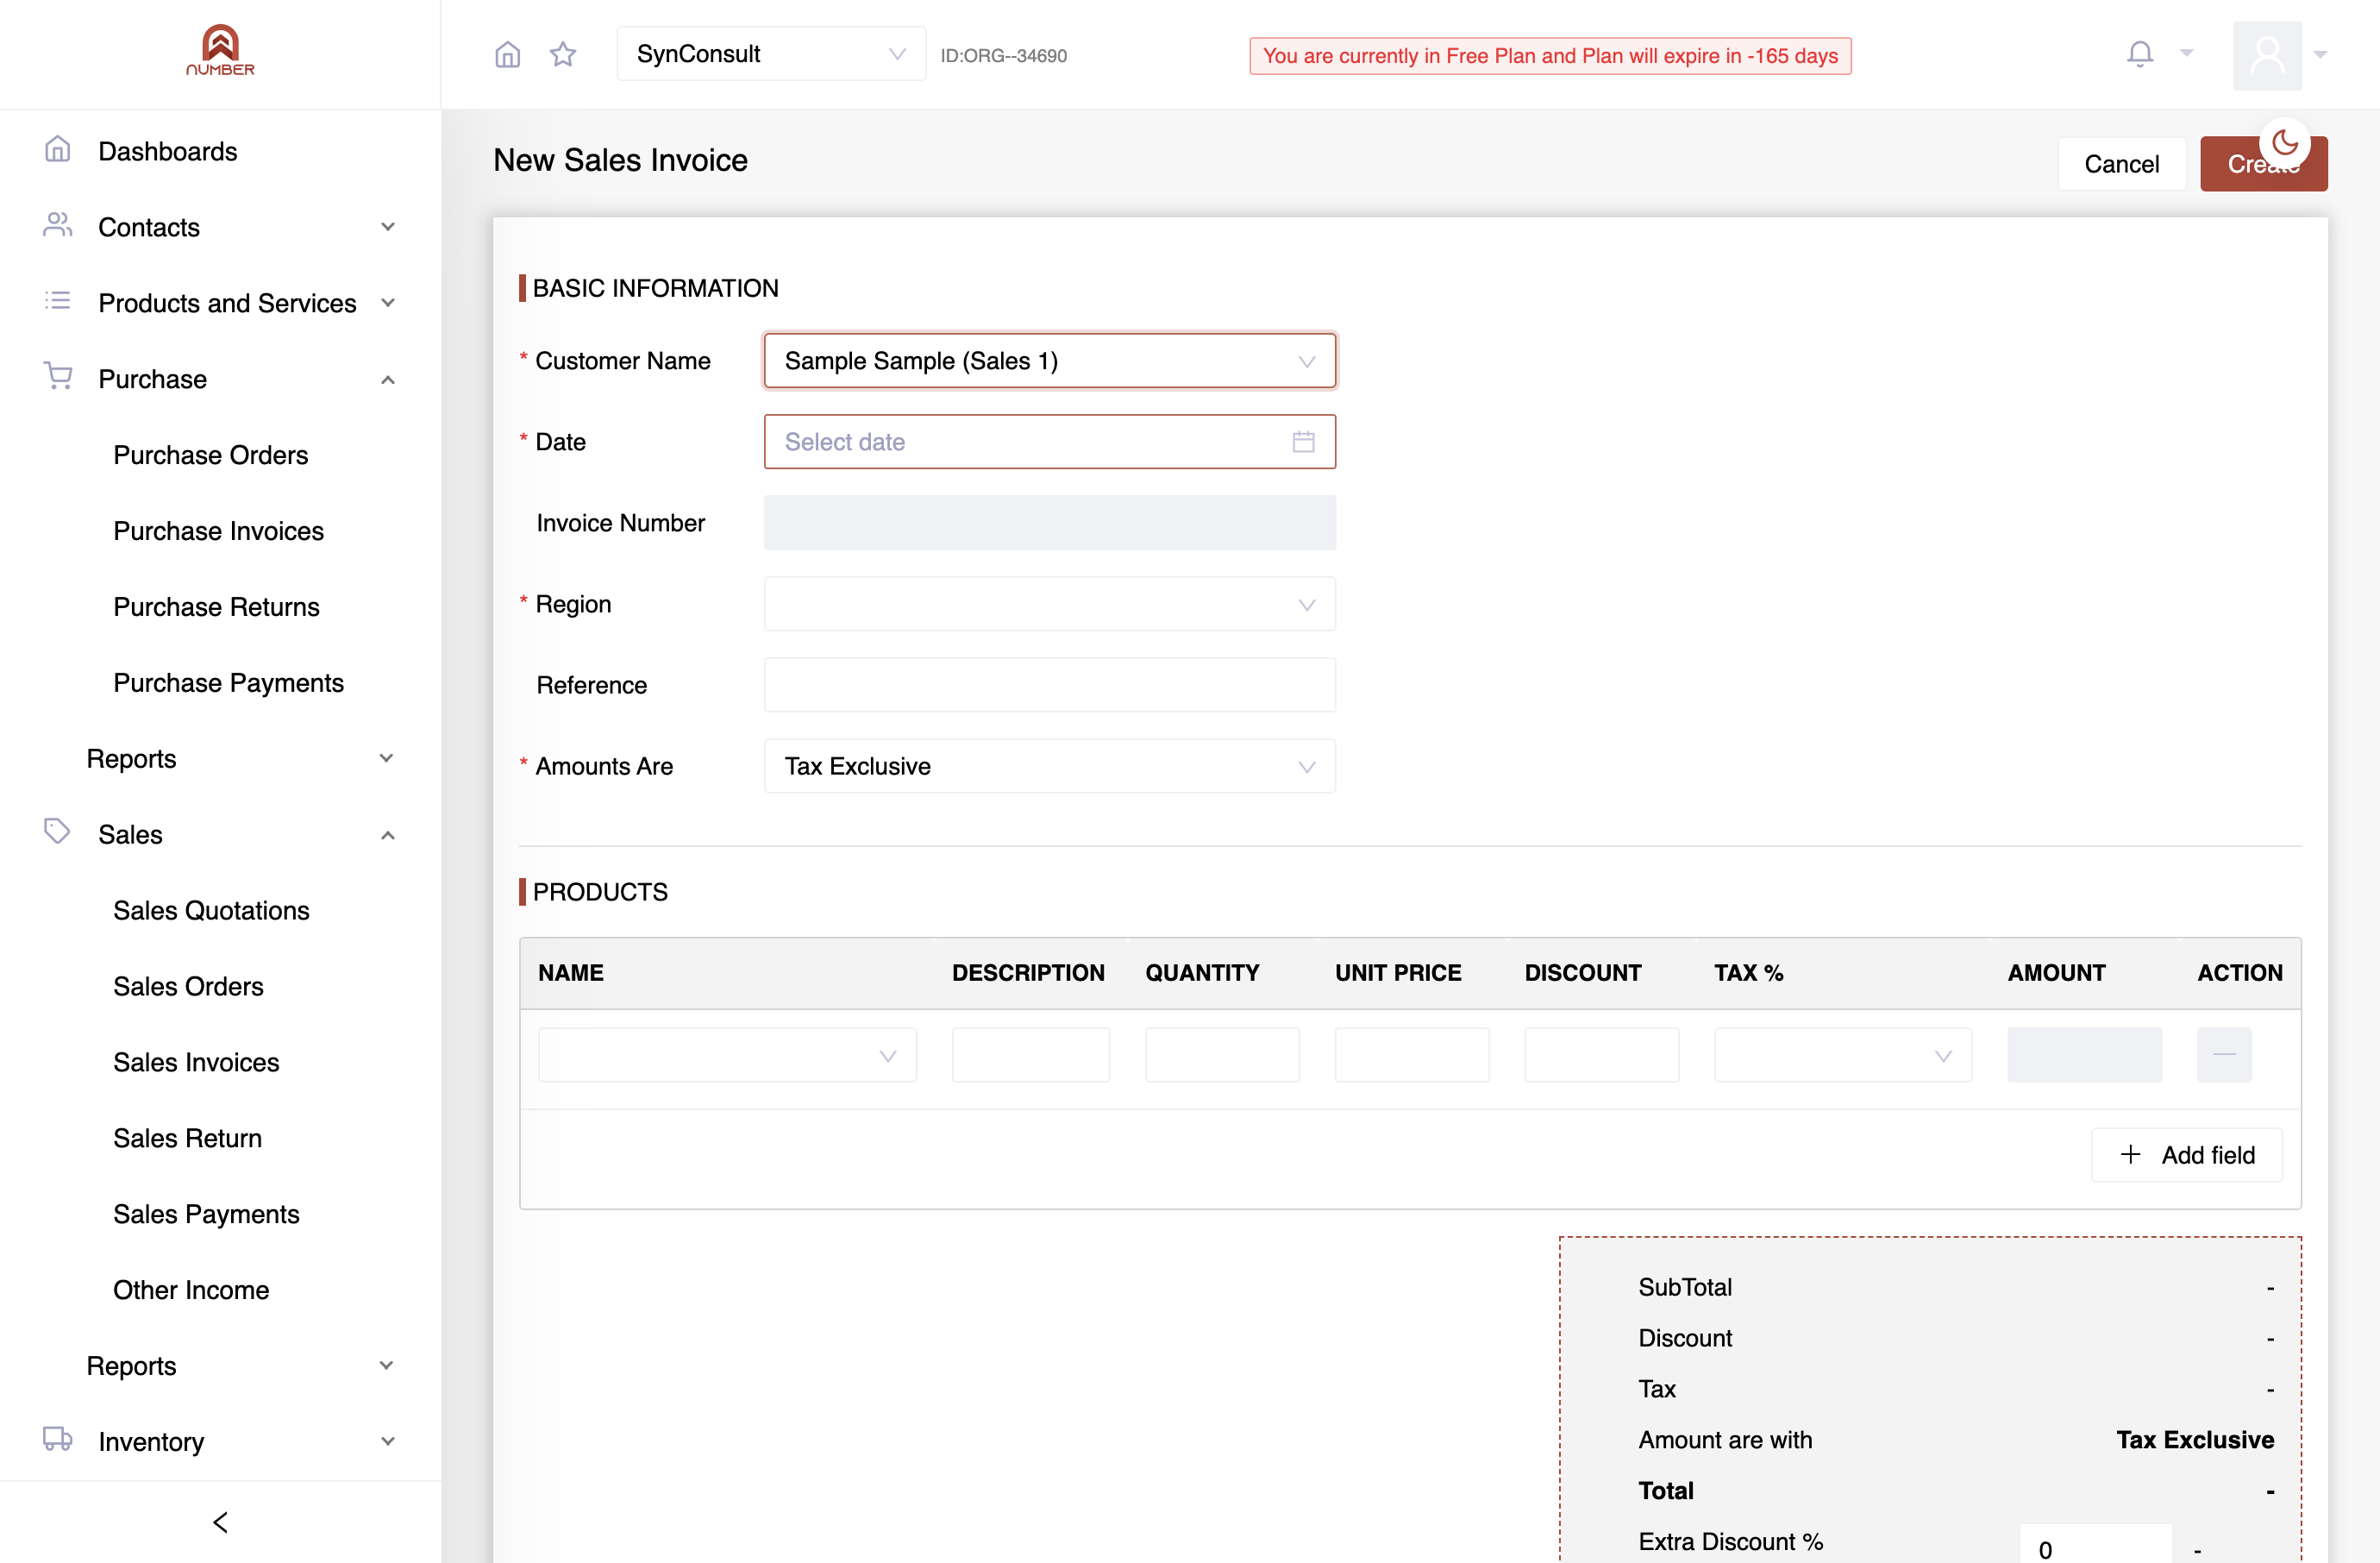Open Other Income page
This screenshot has height=1563, width=2380.
click(x=191, y=1290)
